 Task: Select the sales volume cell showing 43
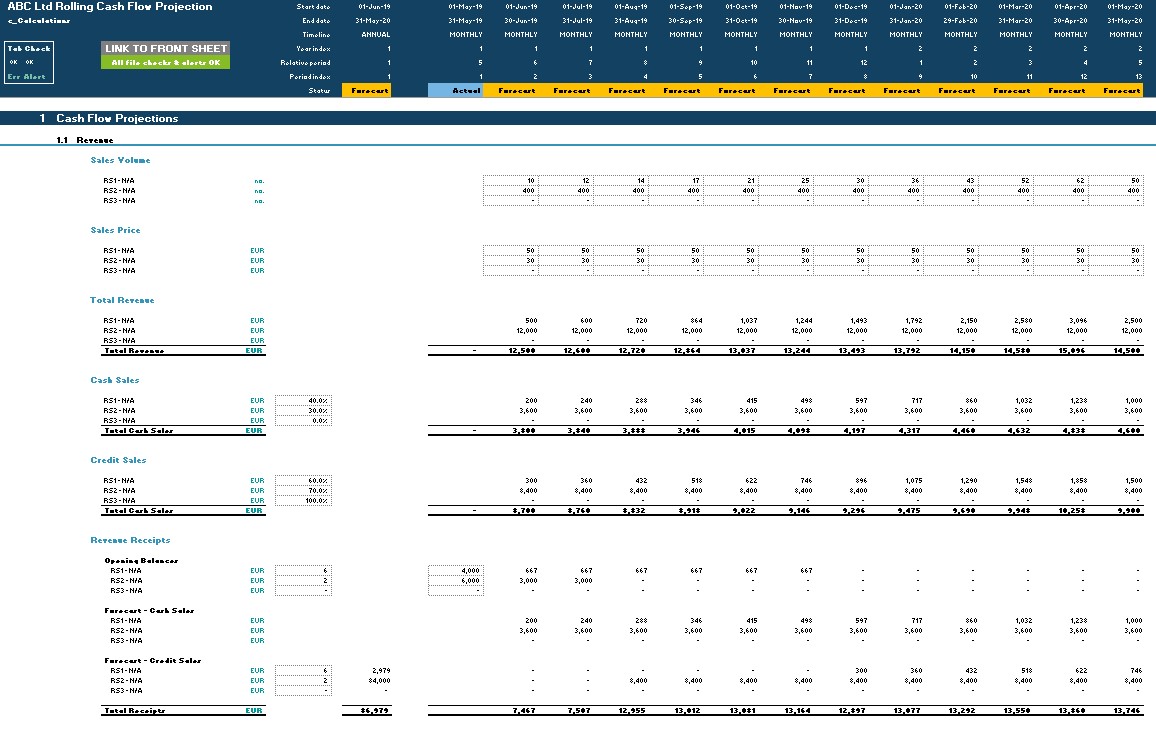click(x=953, y=181)
